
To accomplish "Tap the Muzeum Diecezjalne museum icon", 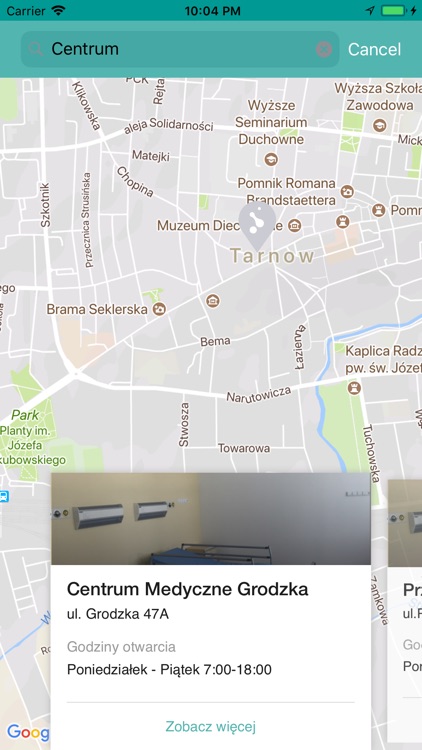I will [x=295, y=225].
